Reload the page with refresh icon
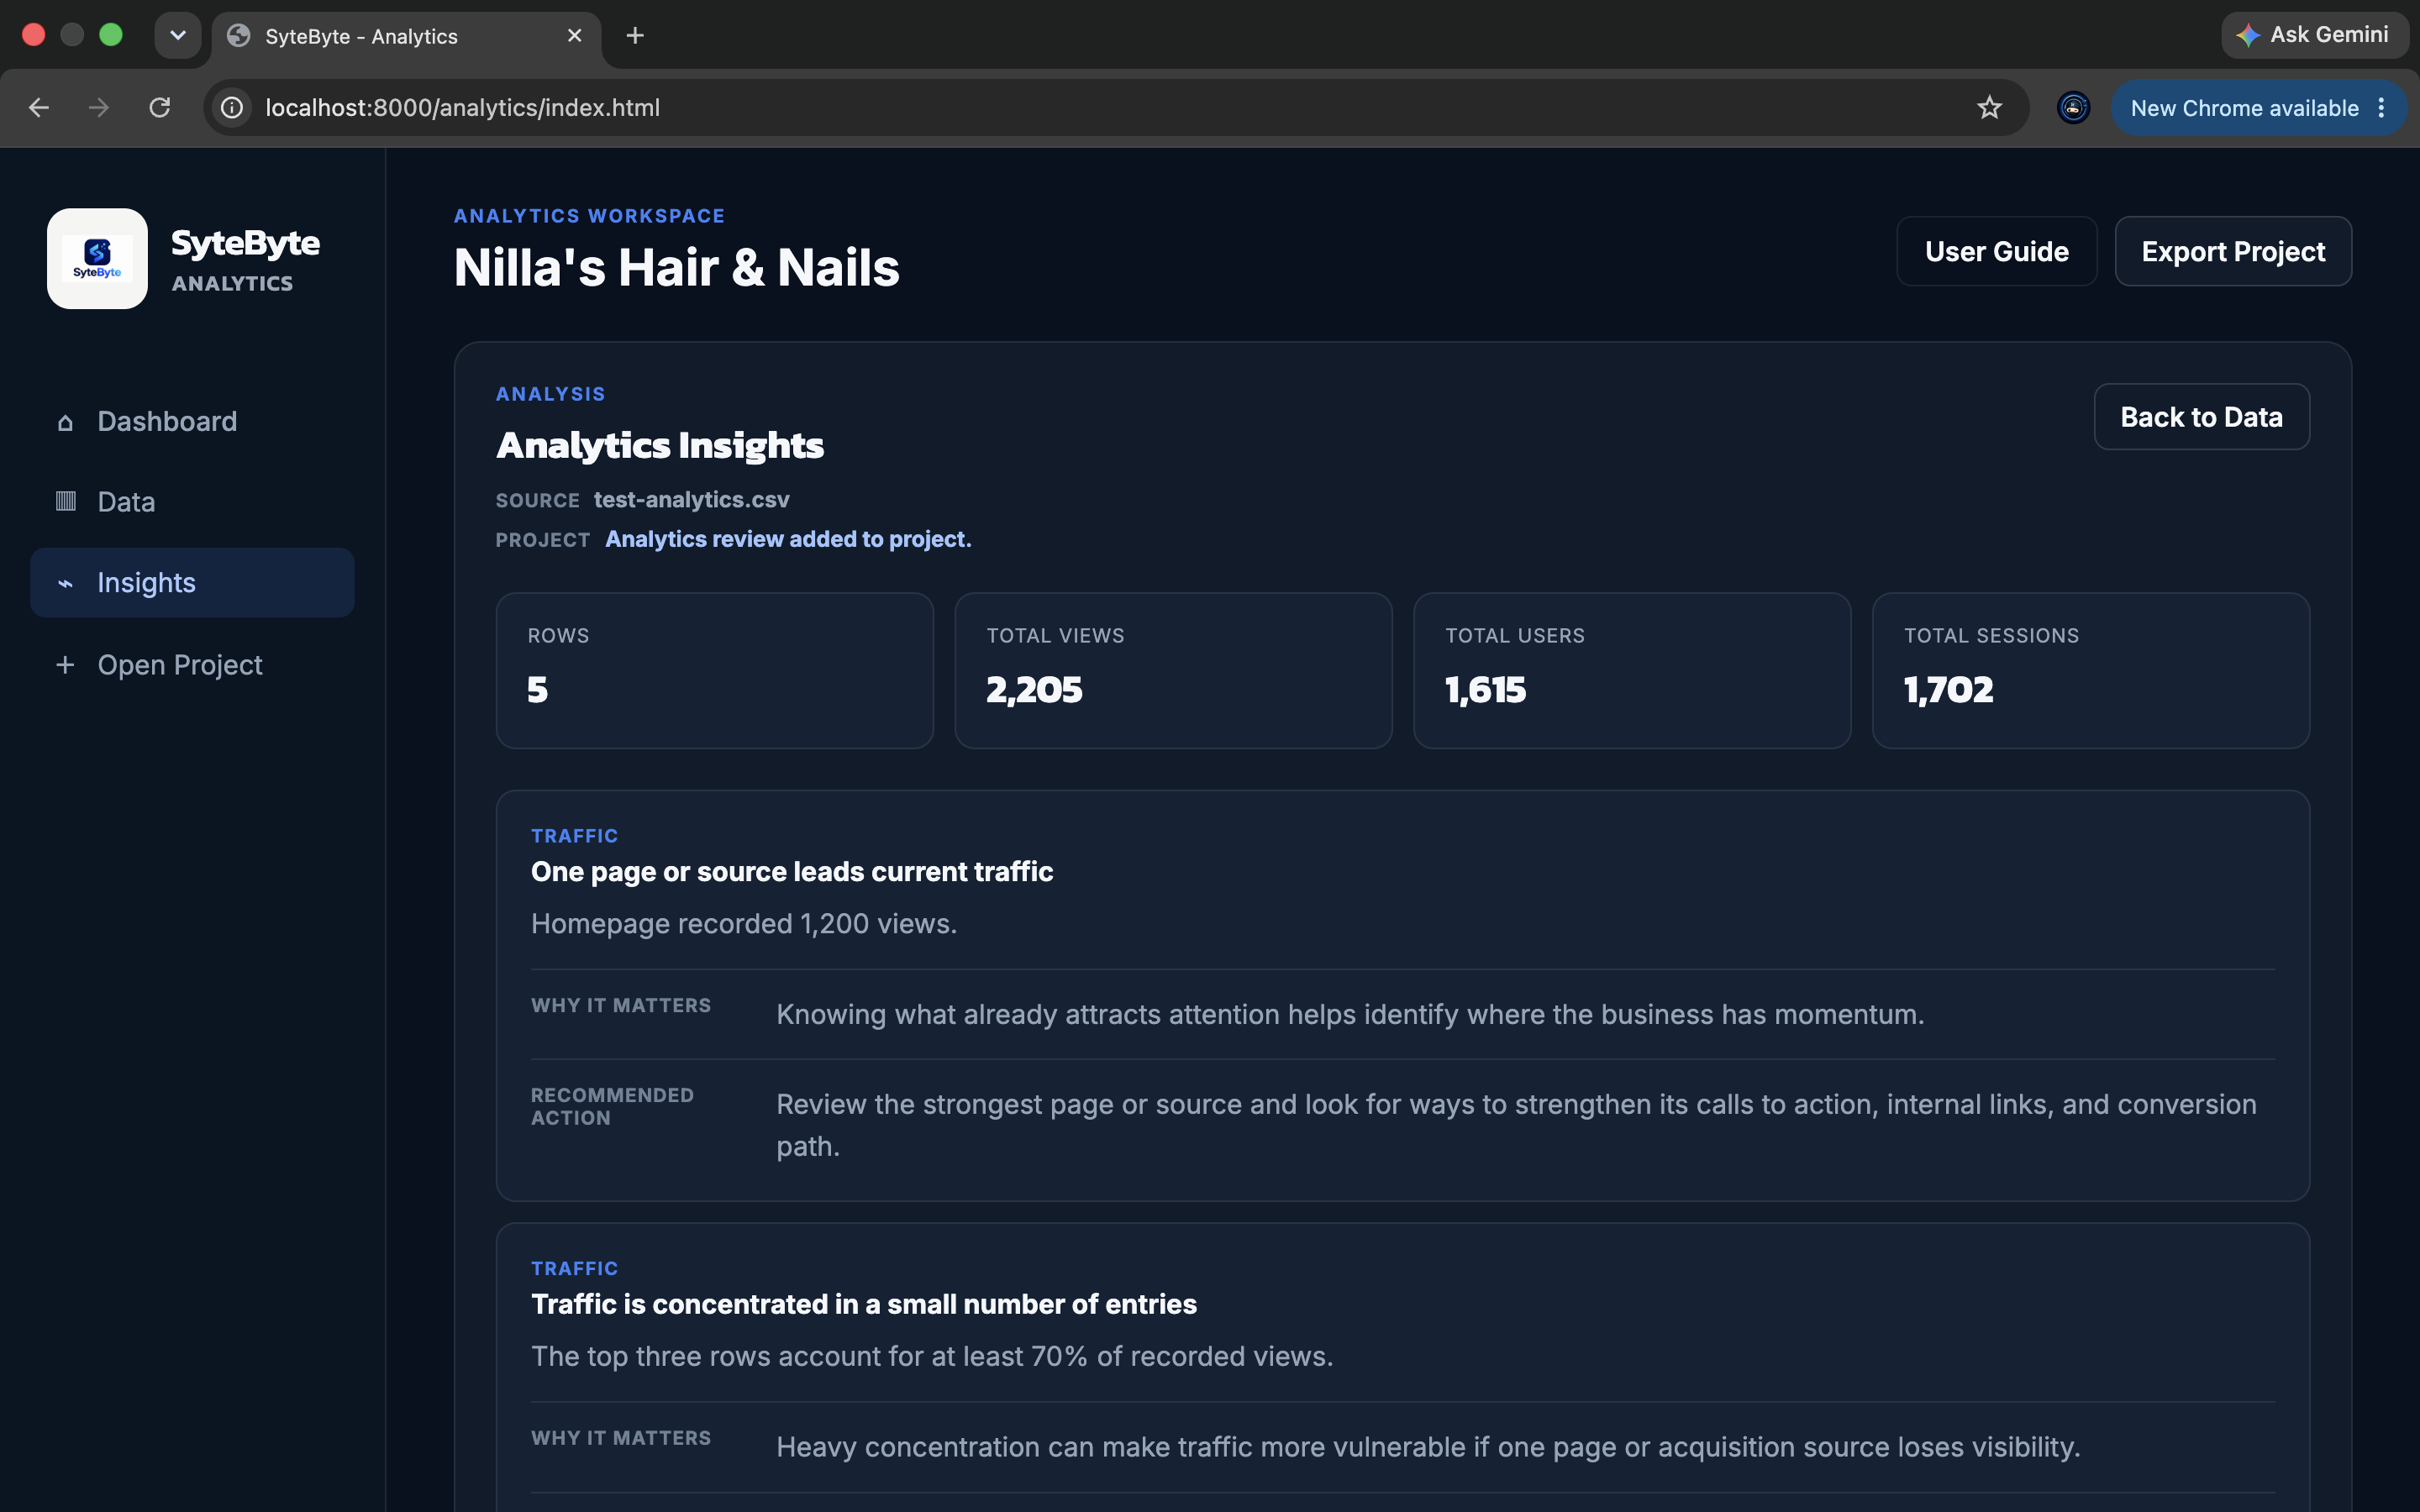Screen dimensions: 2420x1512 point(159,107)
